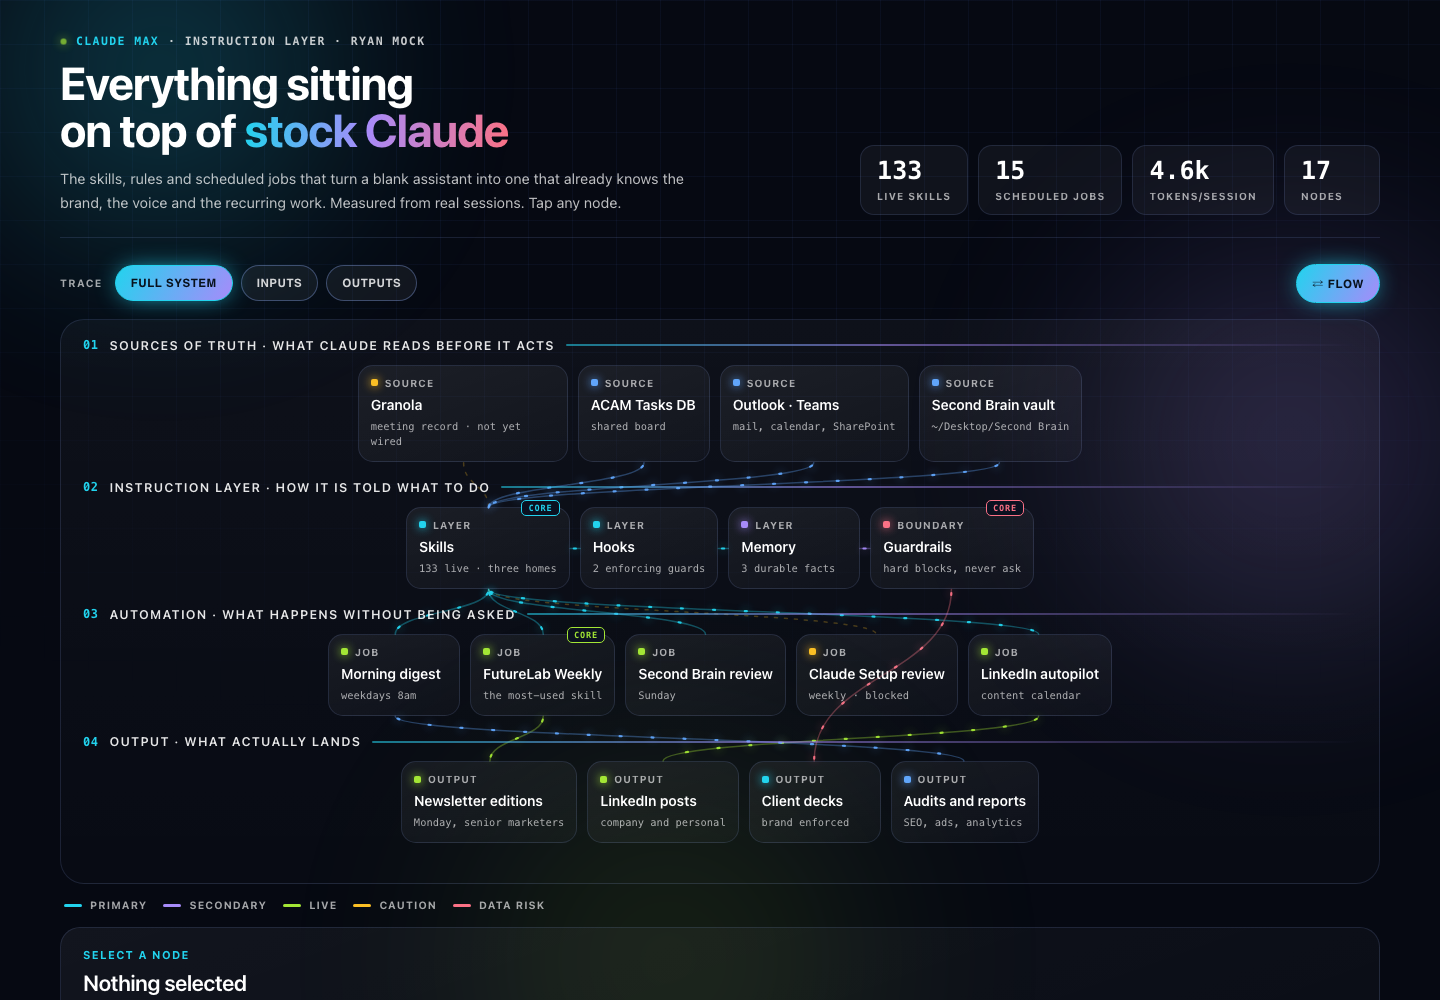Click the 15 Scheduled Jobs stat card
Screen dimensions: 1440x1000
[1050, 180]
